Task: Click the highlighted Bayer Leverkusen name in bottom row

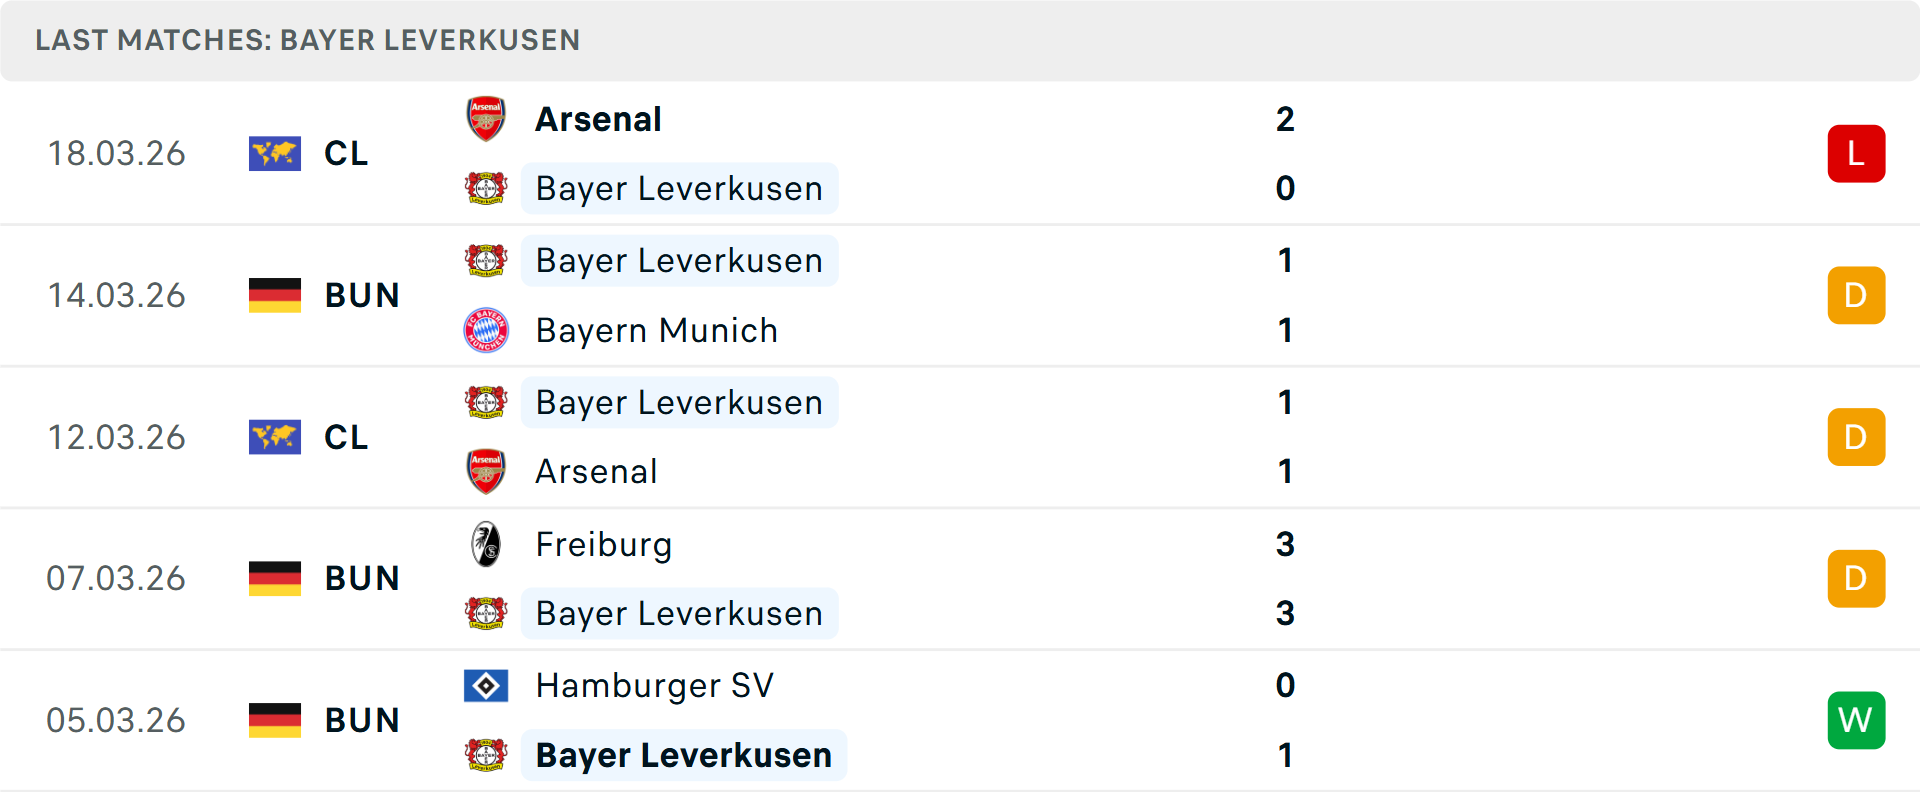Action: [684, 756]
